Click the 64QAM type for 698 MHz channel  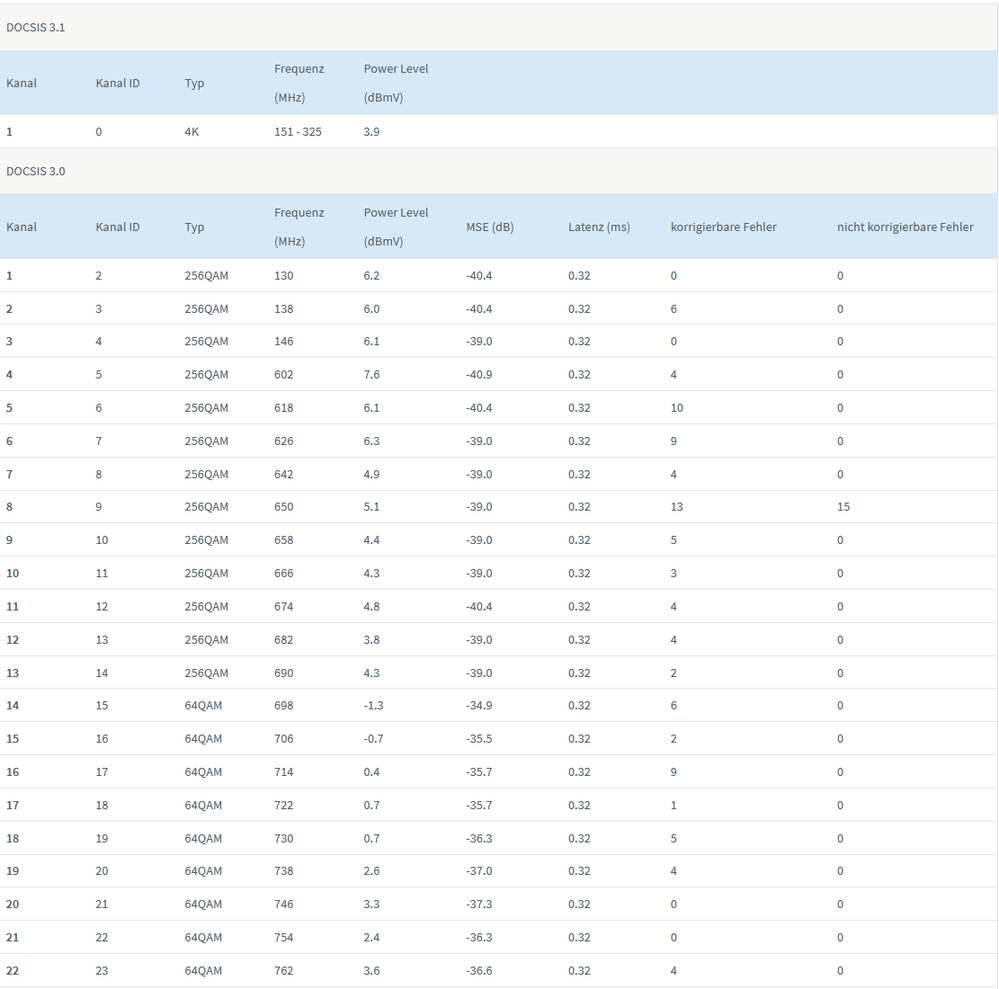pos(203,706)
